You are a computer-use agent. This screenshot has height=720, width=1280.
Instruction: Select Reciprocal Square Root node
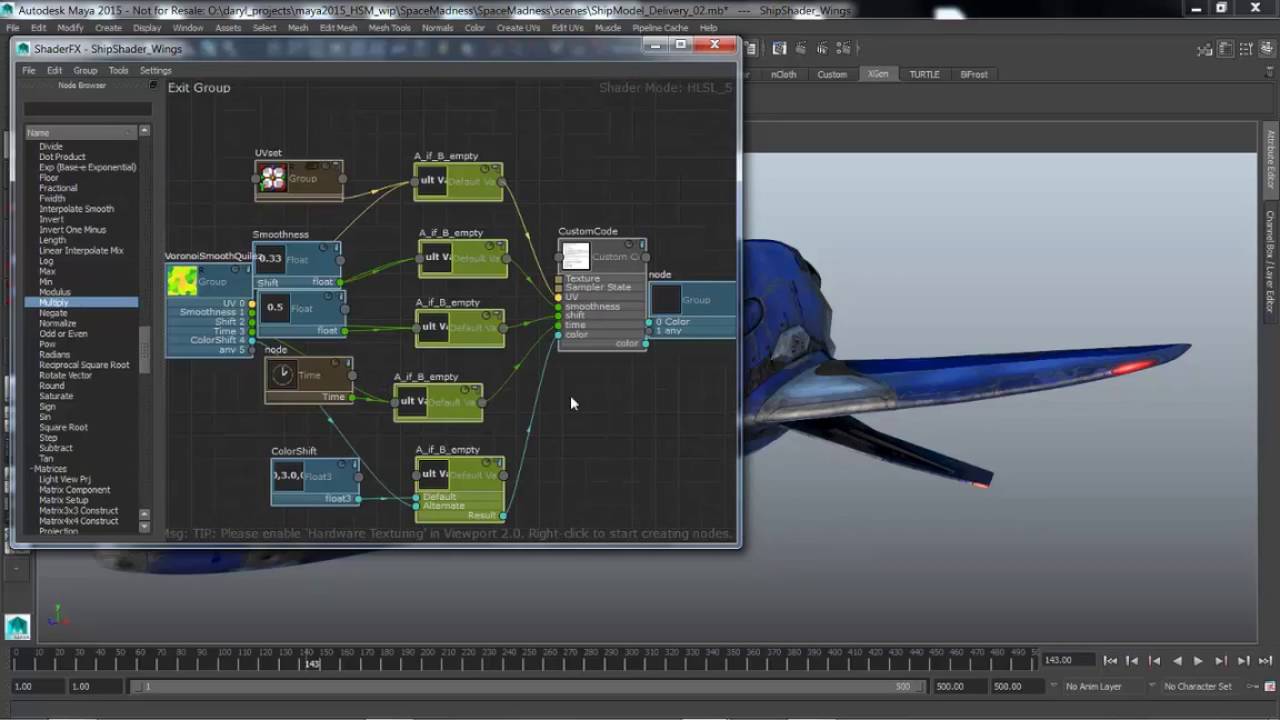(84, 365)
